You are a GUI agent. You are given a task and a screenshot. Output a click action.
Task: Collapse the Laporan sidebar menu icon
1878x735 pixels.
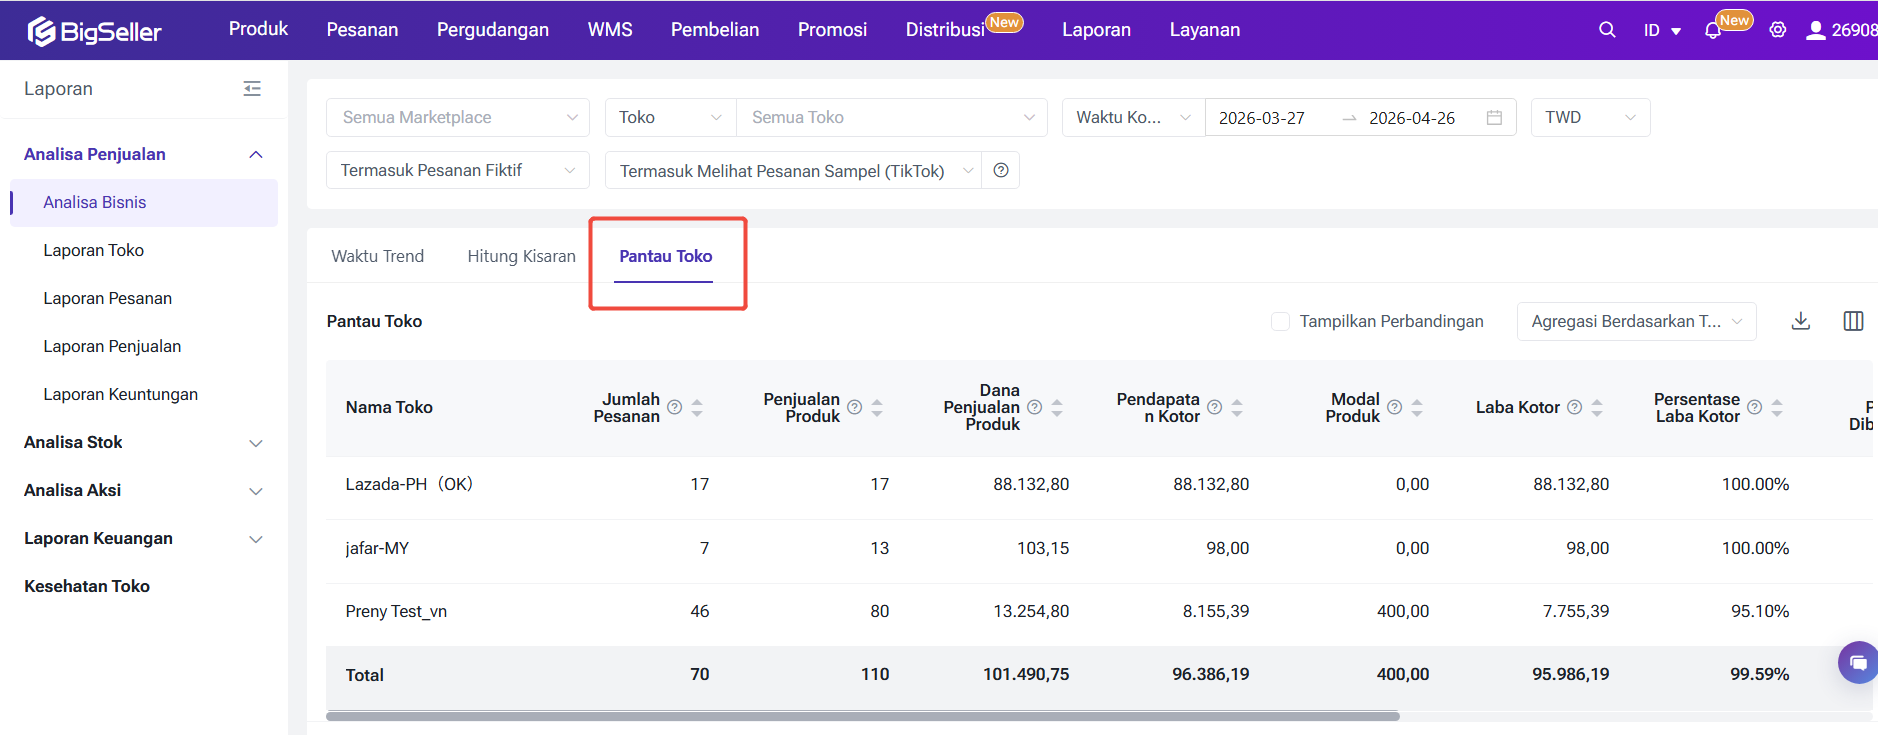(252, 89)
